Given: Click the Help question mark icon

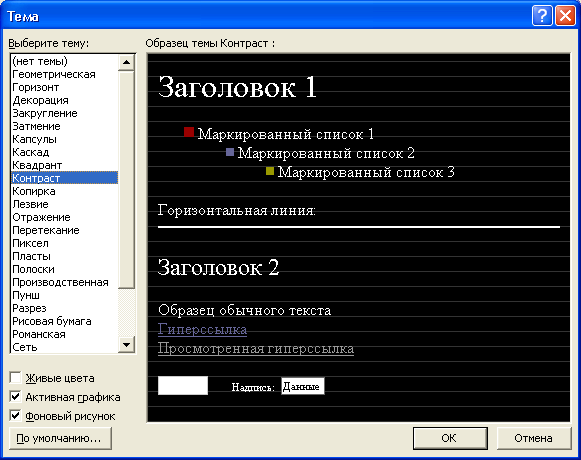Looking at the screenshot, I should (542, 16).
